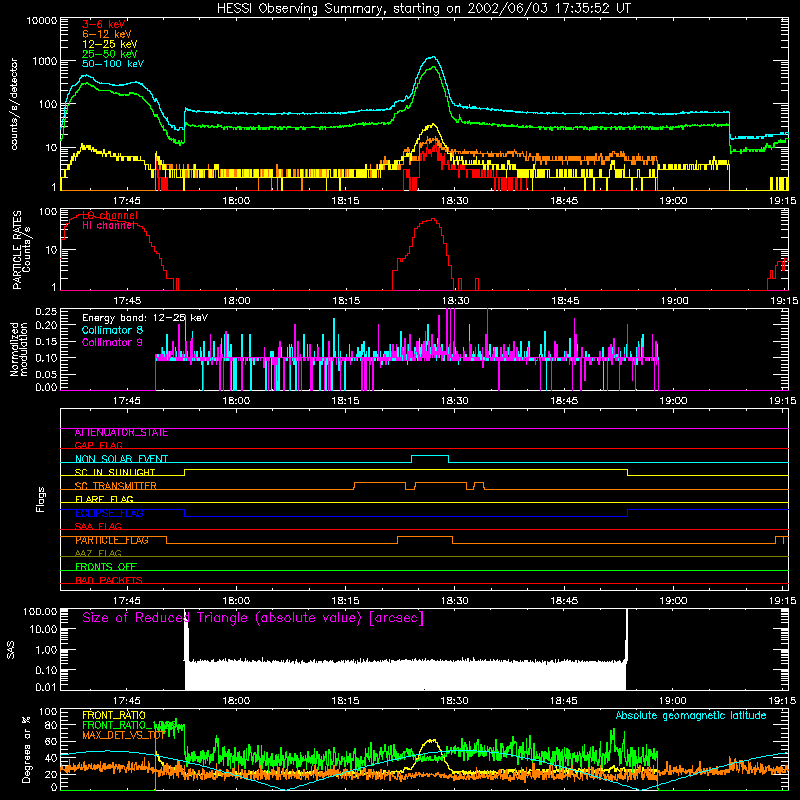Click the GAP_FLAG label

98,445
